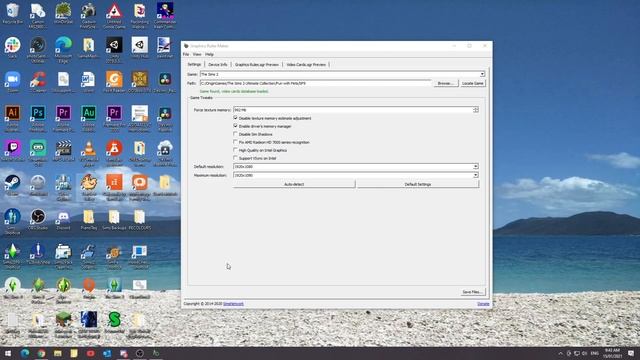Click the Edge icon in the taskbar
The image size is (640, 360).
(25, 353)
